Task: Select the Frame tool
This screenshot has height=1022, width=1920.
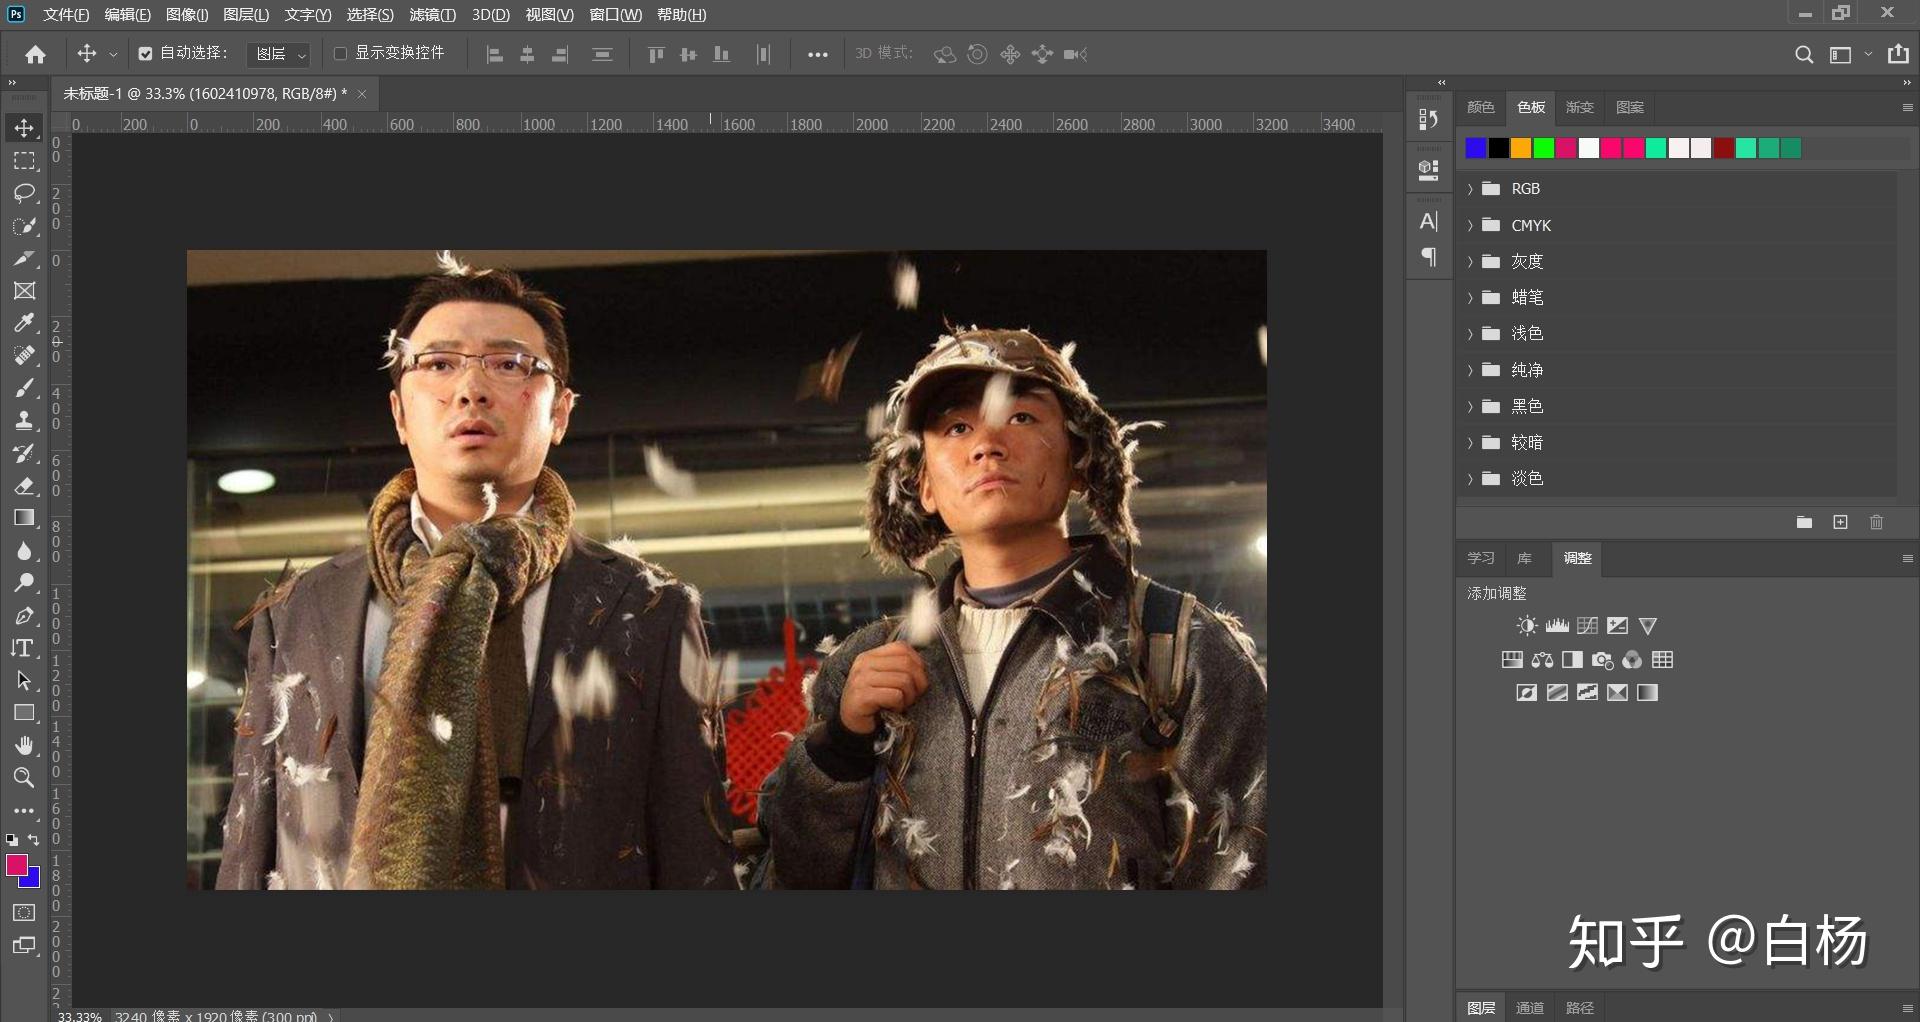Action: (x=25, y=291)
